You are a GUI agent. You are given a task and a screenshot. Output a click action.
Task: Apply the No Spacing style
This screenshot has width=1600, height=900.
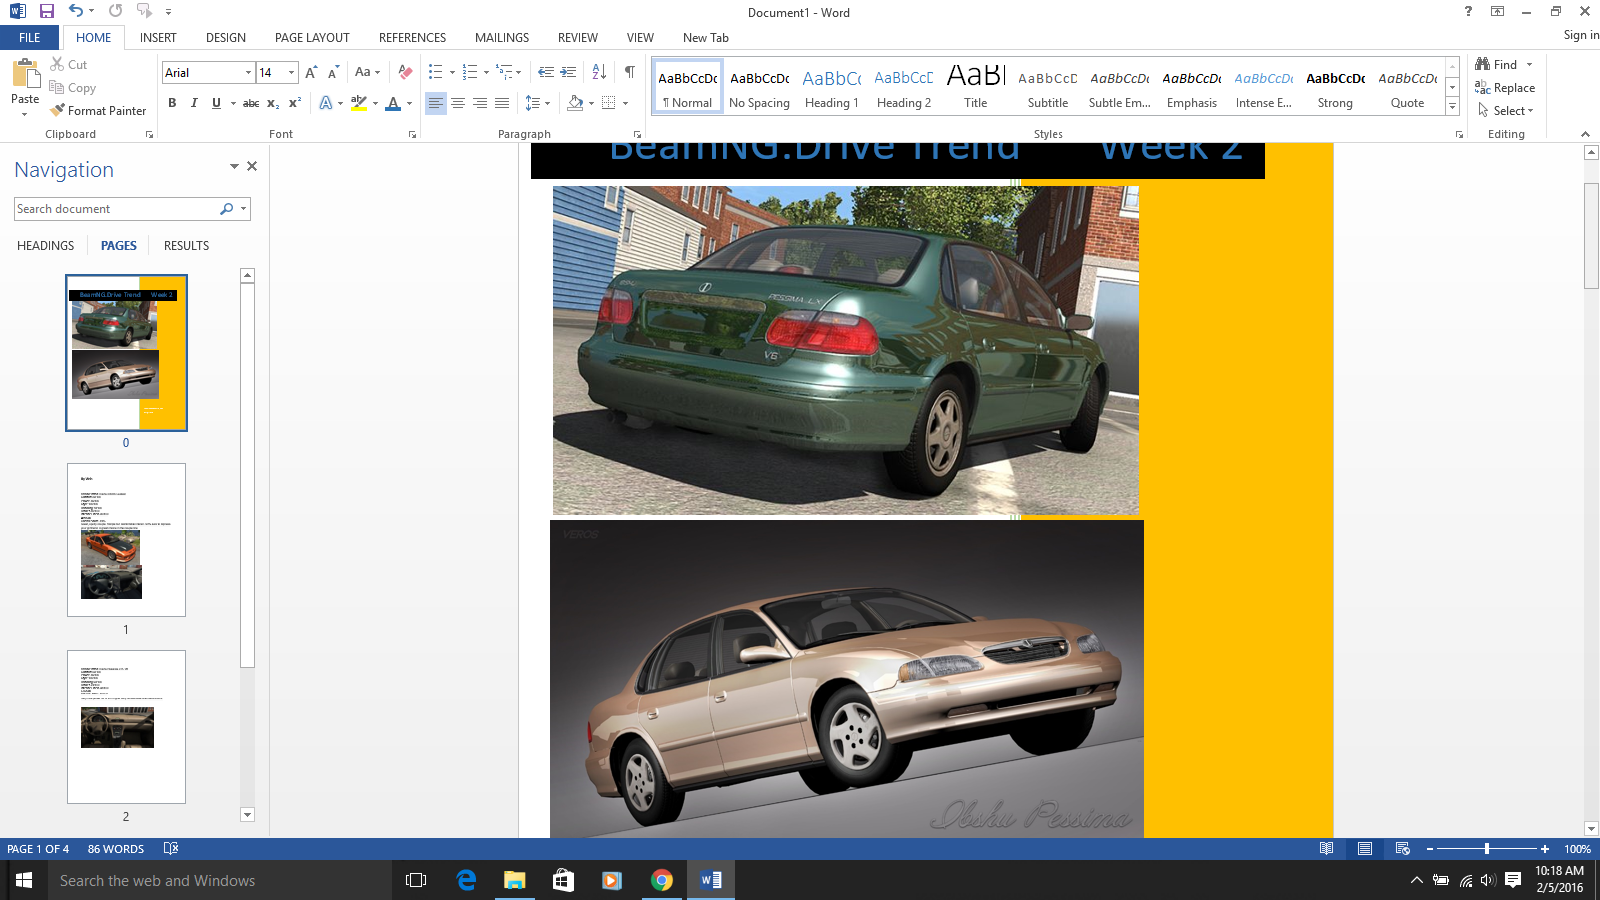coord(760,88)
